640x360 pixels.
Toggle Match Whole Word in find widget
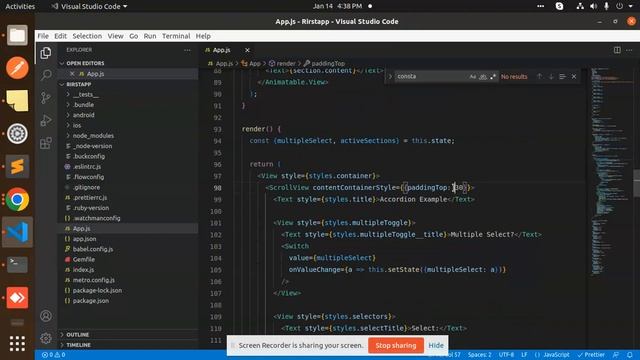tap(483, 76)
